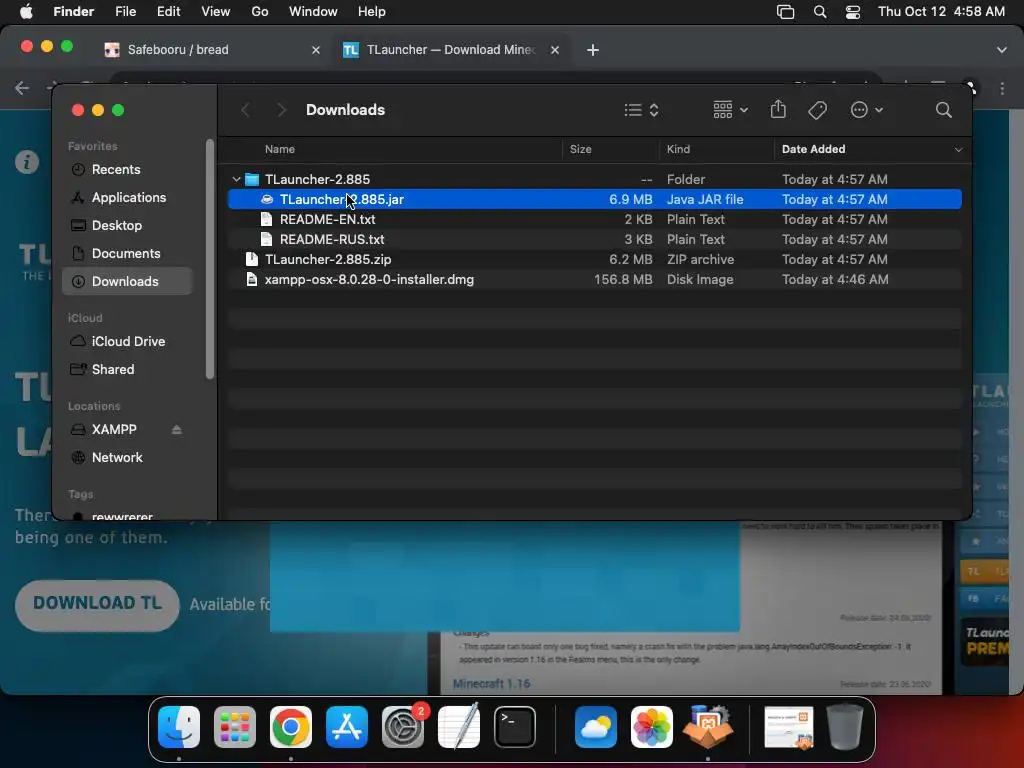Click the menu bar clock
This screenshot has width=1024, height=768.
pyautogui.click(x=941, y=12)
